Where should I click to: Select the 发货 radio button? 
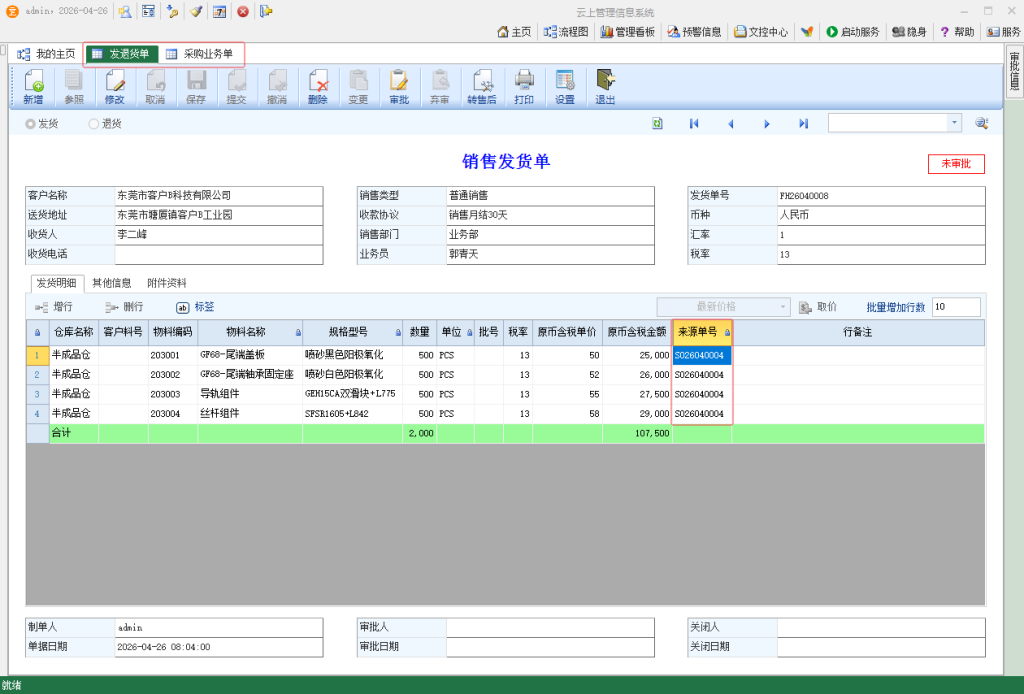(31, 124)
